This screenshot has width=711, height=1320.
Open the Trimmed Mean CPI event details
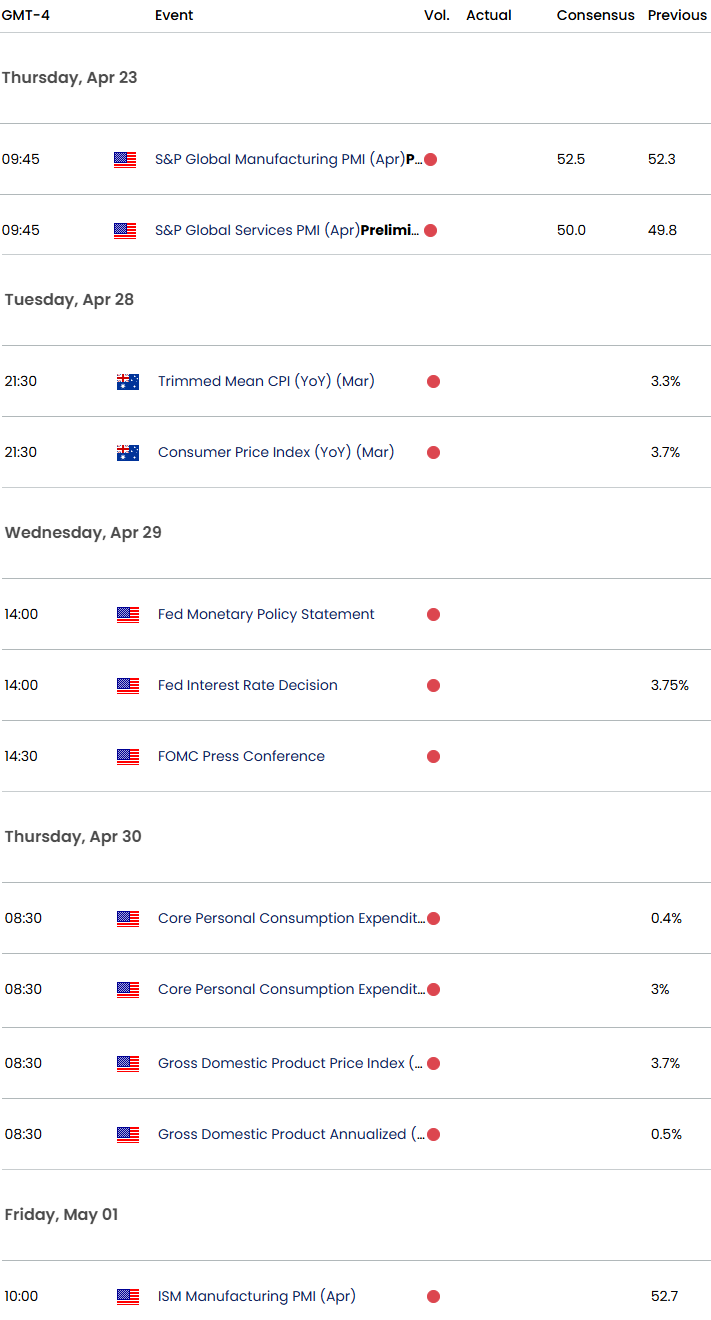pos(265,381)
